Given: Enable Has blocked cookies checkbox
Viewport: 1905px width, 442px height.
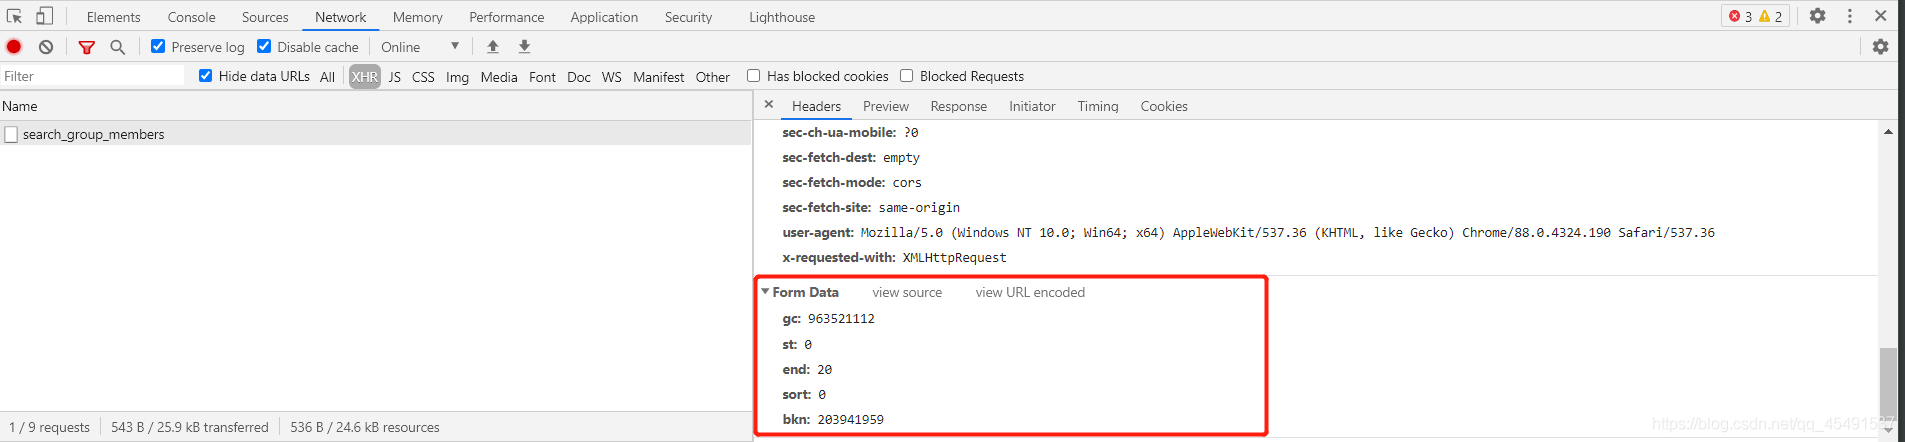Looking at the screenshot, I should (x=754, y=76).
